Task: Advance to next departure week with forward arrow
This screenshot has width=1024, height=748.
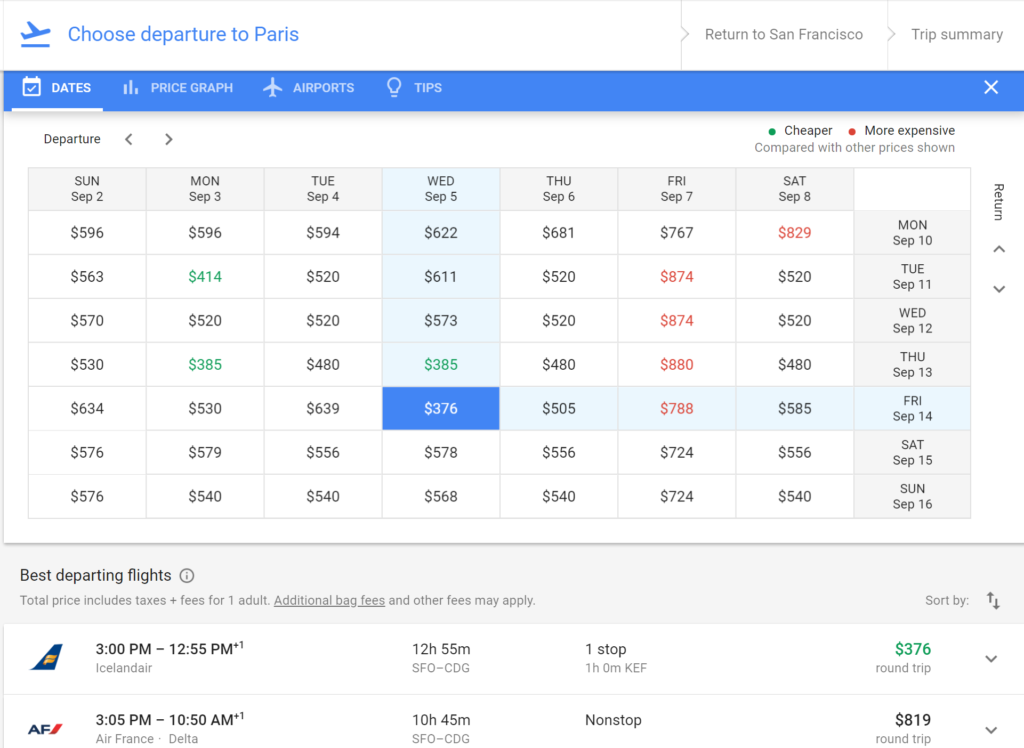Action: coord(168,139)
